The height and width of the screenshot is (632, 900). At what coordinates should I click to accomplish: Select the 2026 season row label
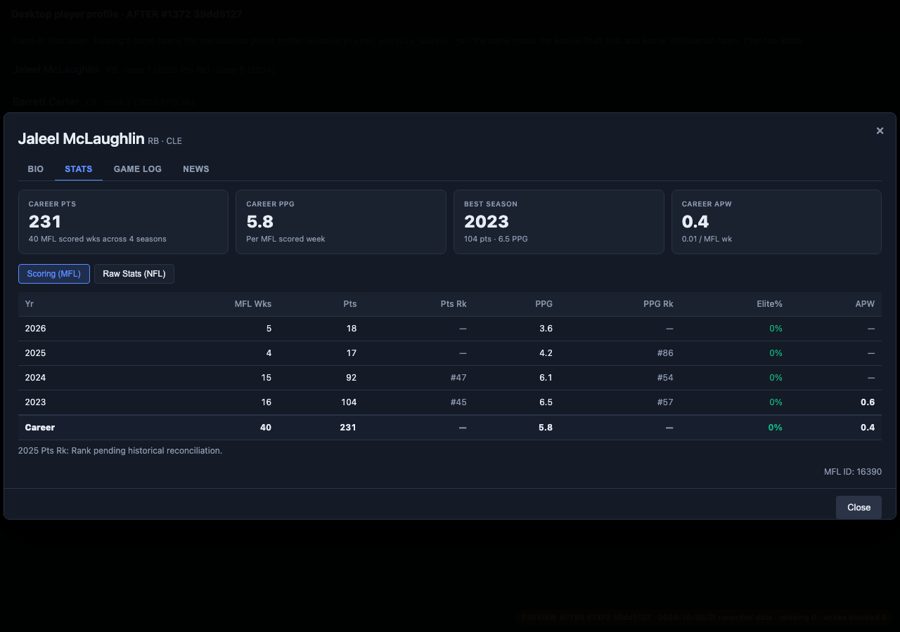[x=36, y=328]
